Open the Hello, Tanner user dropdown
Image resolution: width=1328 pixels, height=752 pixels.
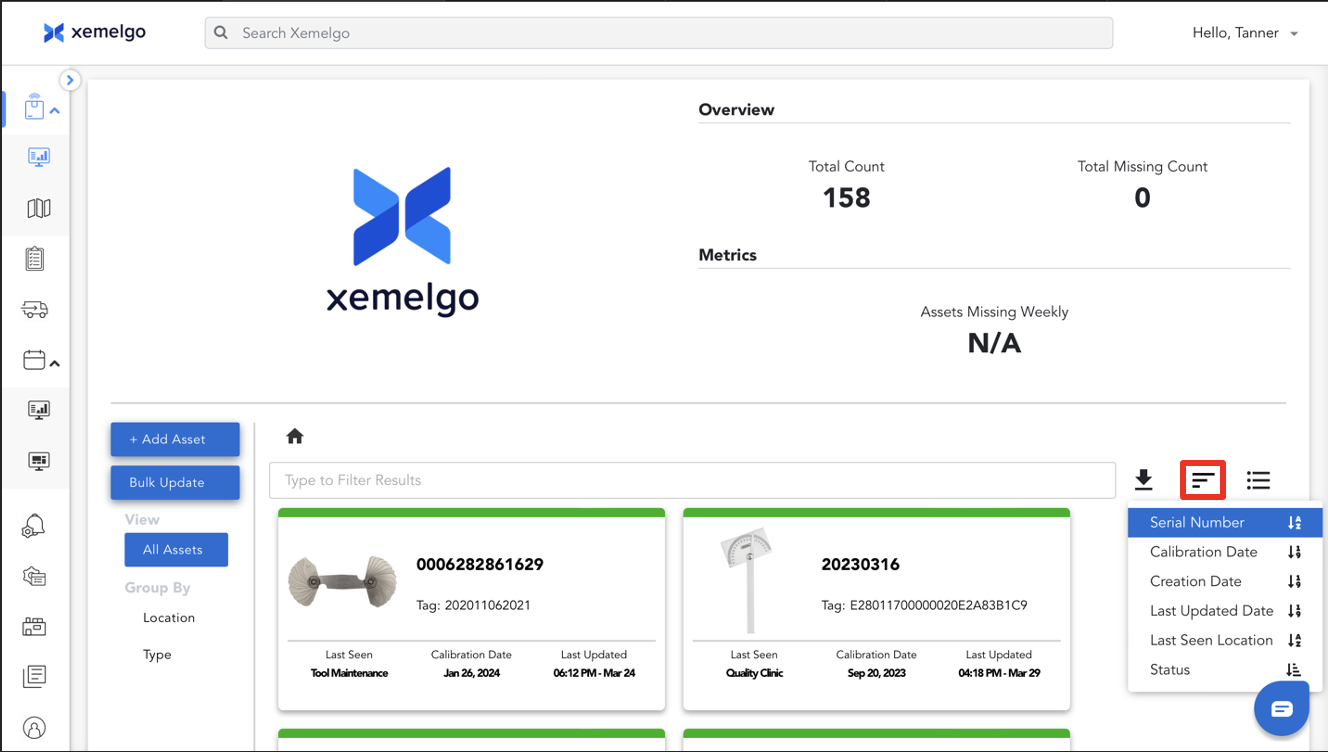1245,33
